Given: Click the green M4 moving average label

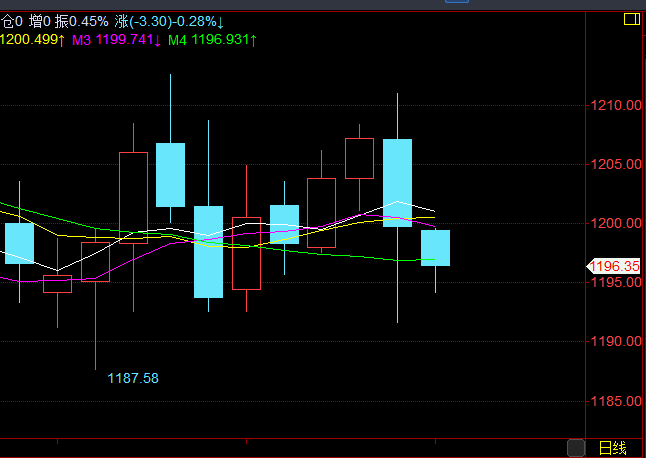Looking at the screenshot, I should pos(177,40).
